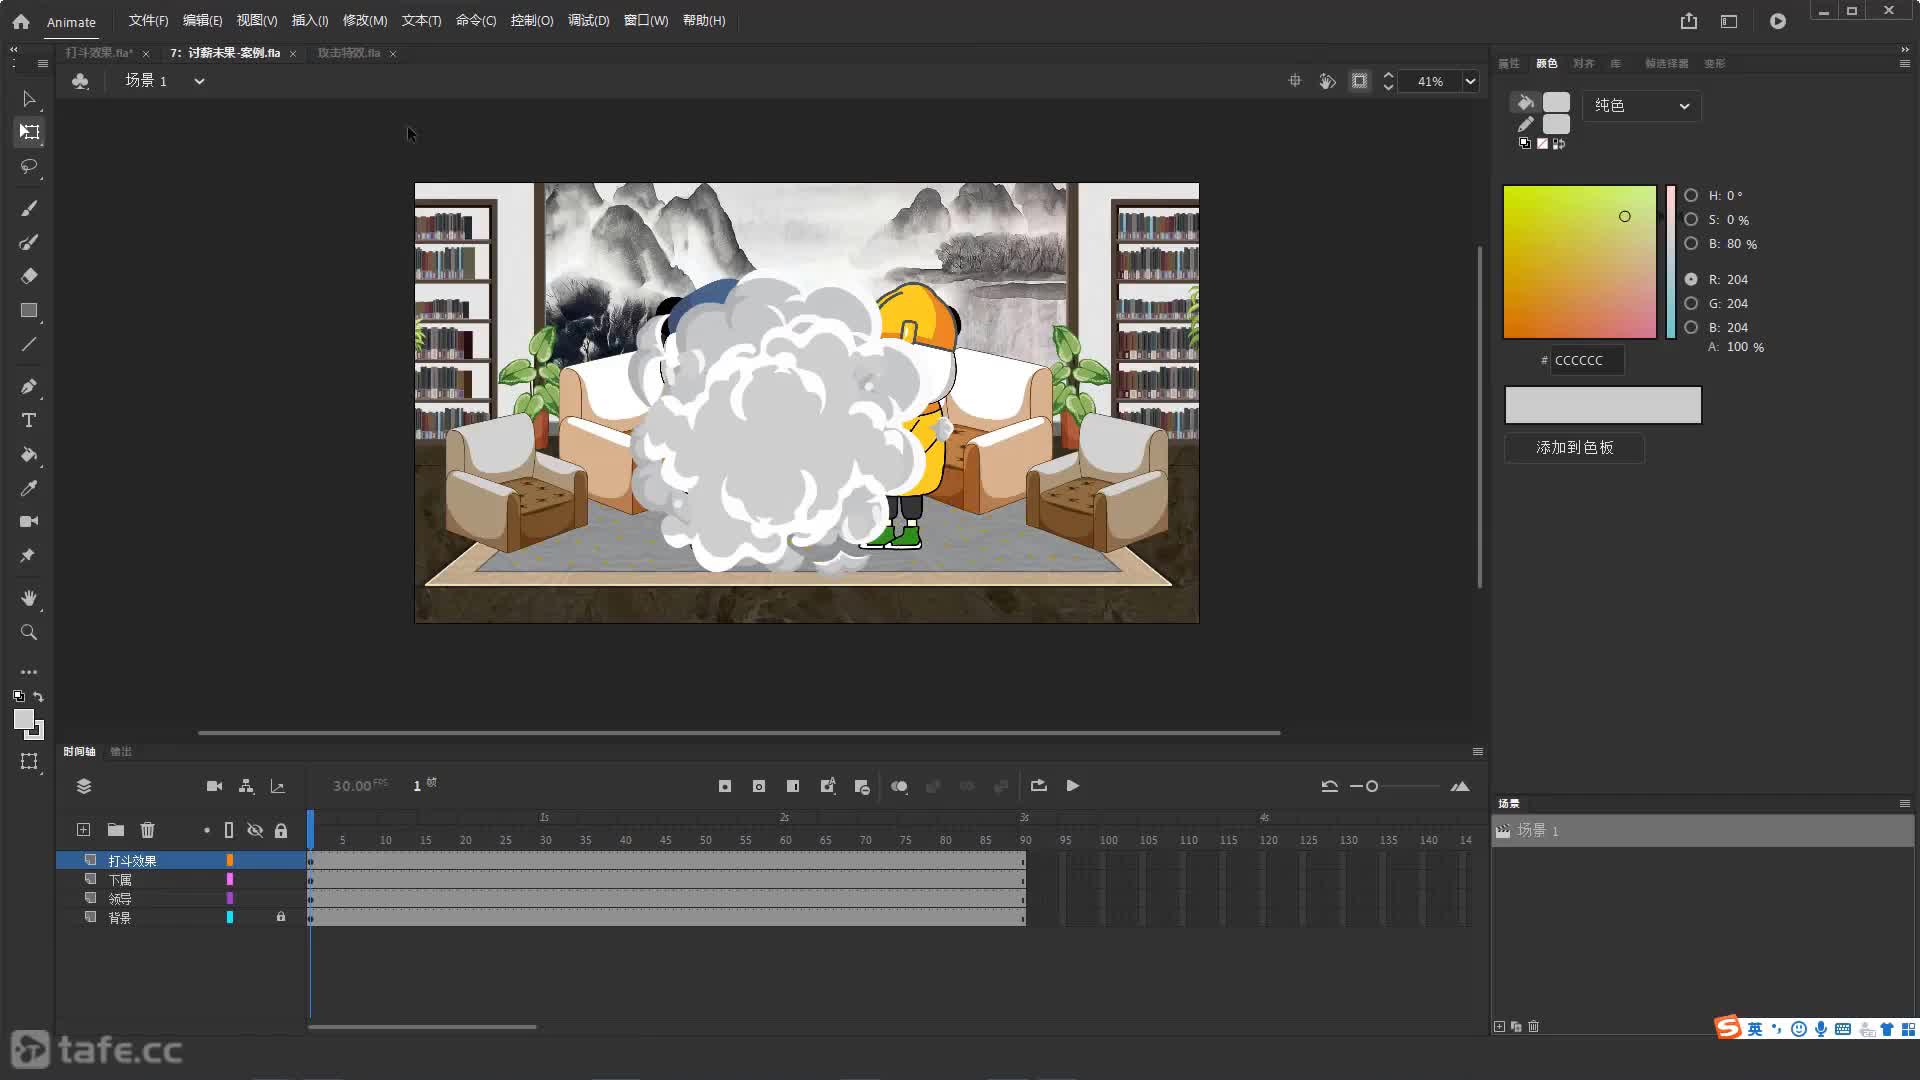Collapse the right panels double arrow
Viewport: 1920px width, 1080px height.
tap(1904, 49)
